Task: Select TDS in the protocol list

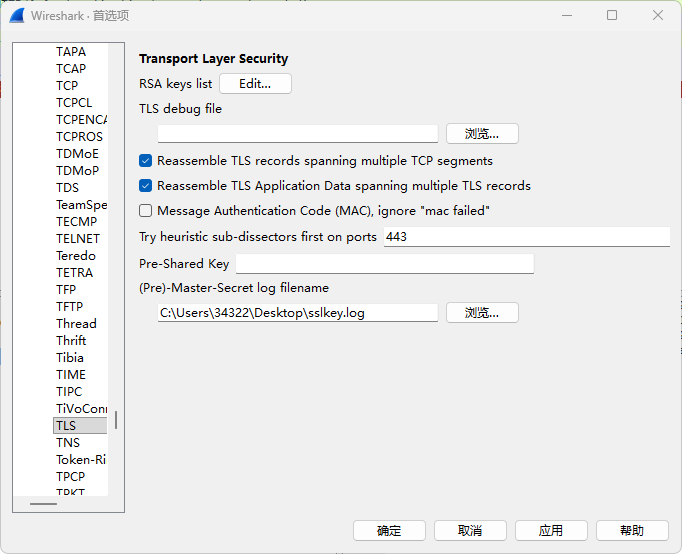Action: pos(67,187)
